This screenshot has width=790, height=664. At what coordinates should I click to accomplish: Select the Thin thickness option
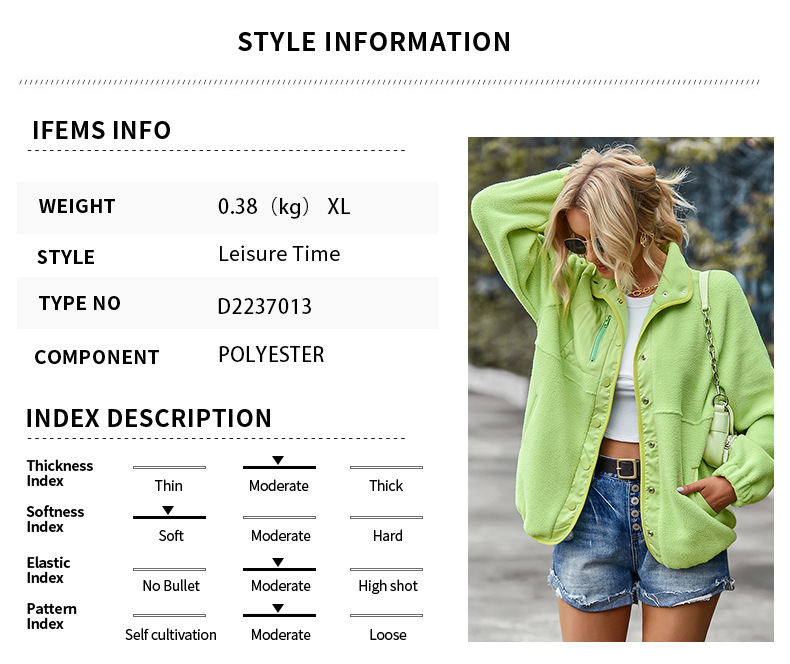click(169, 486)
